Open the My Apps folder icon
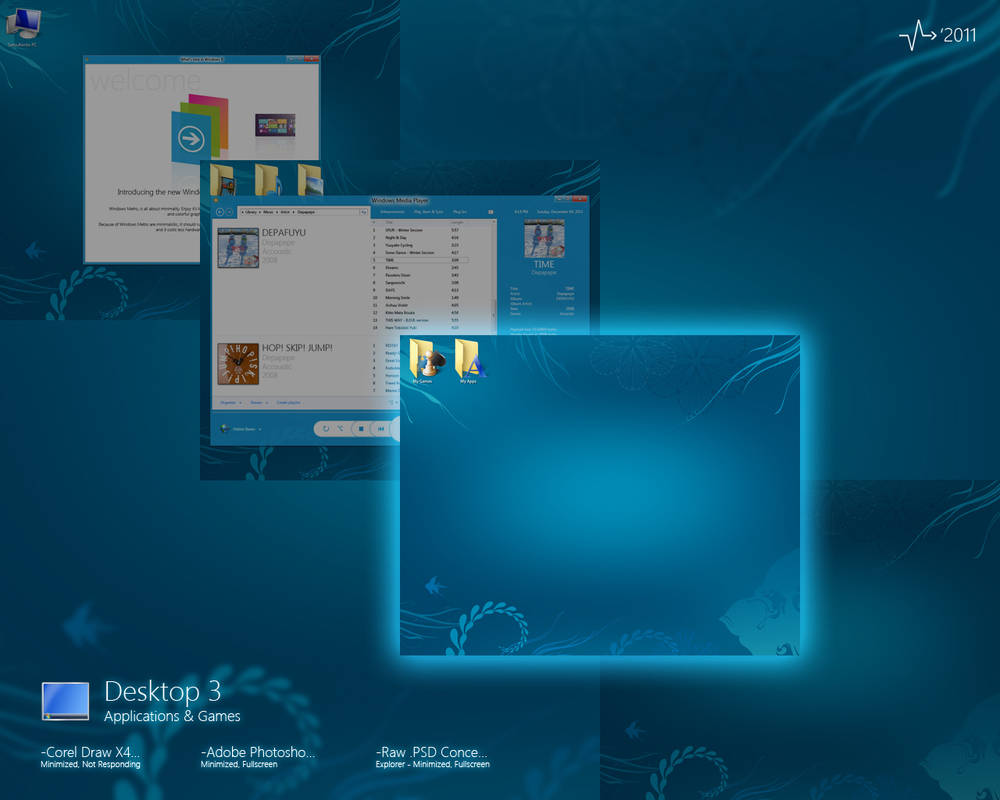1000x800 pixels. coord(469,361)
